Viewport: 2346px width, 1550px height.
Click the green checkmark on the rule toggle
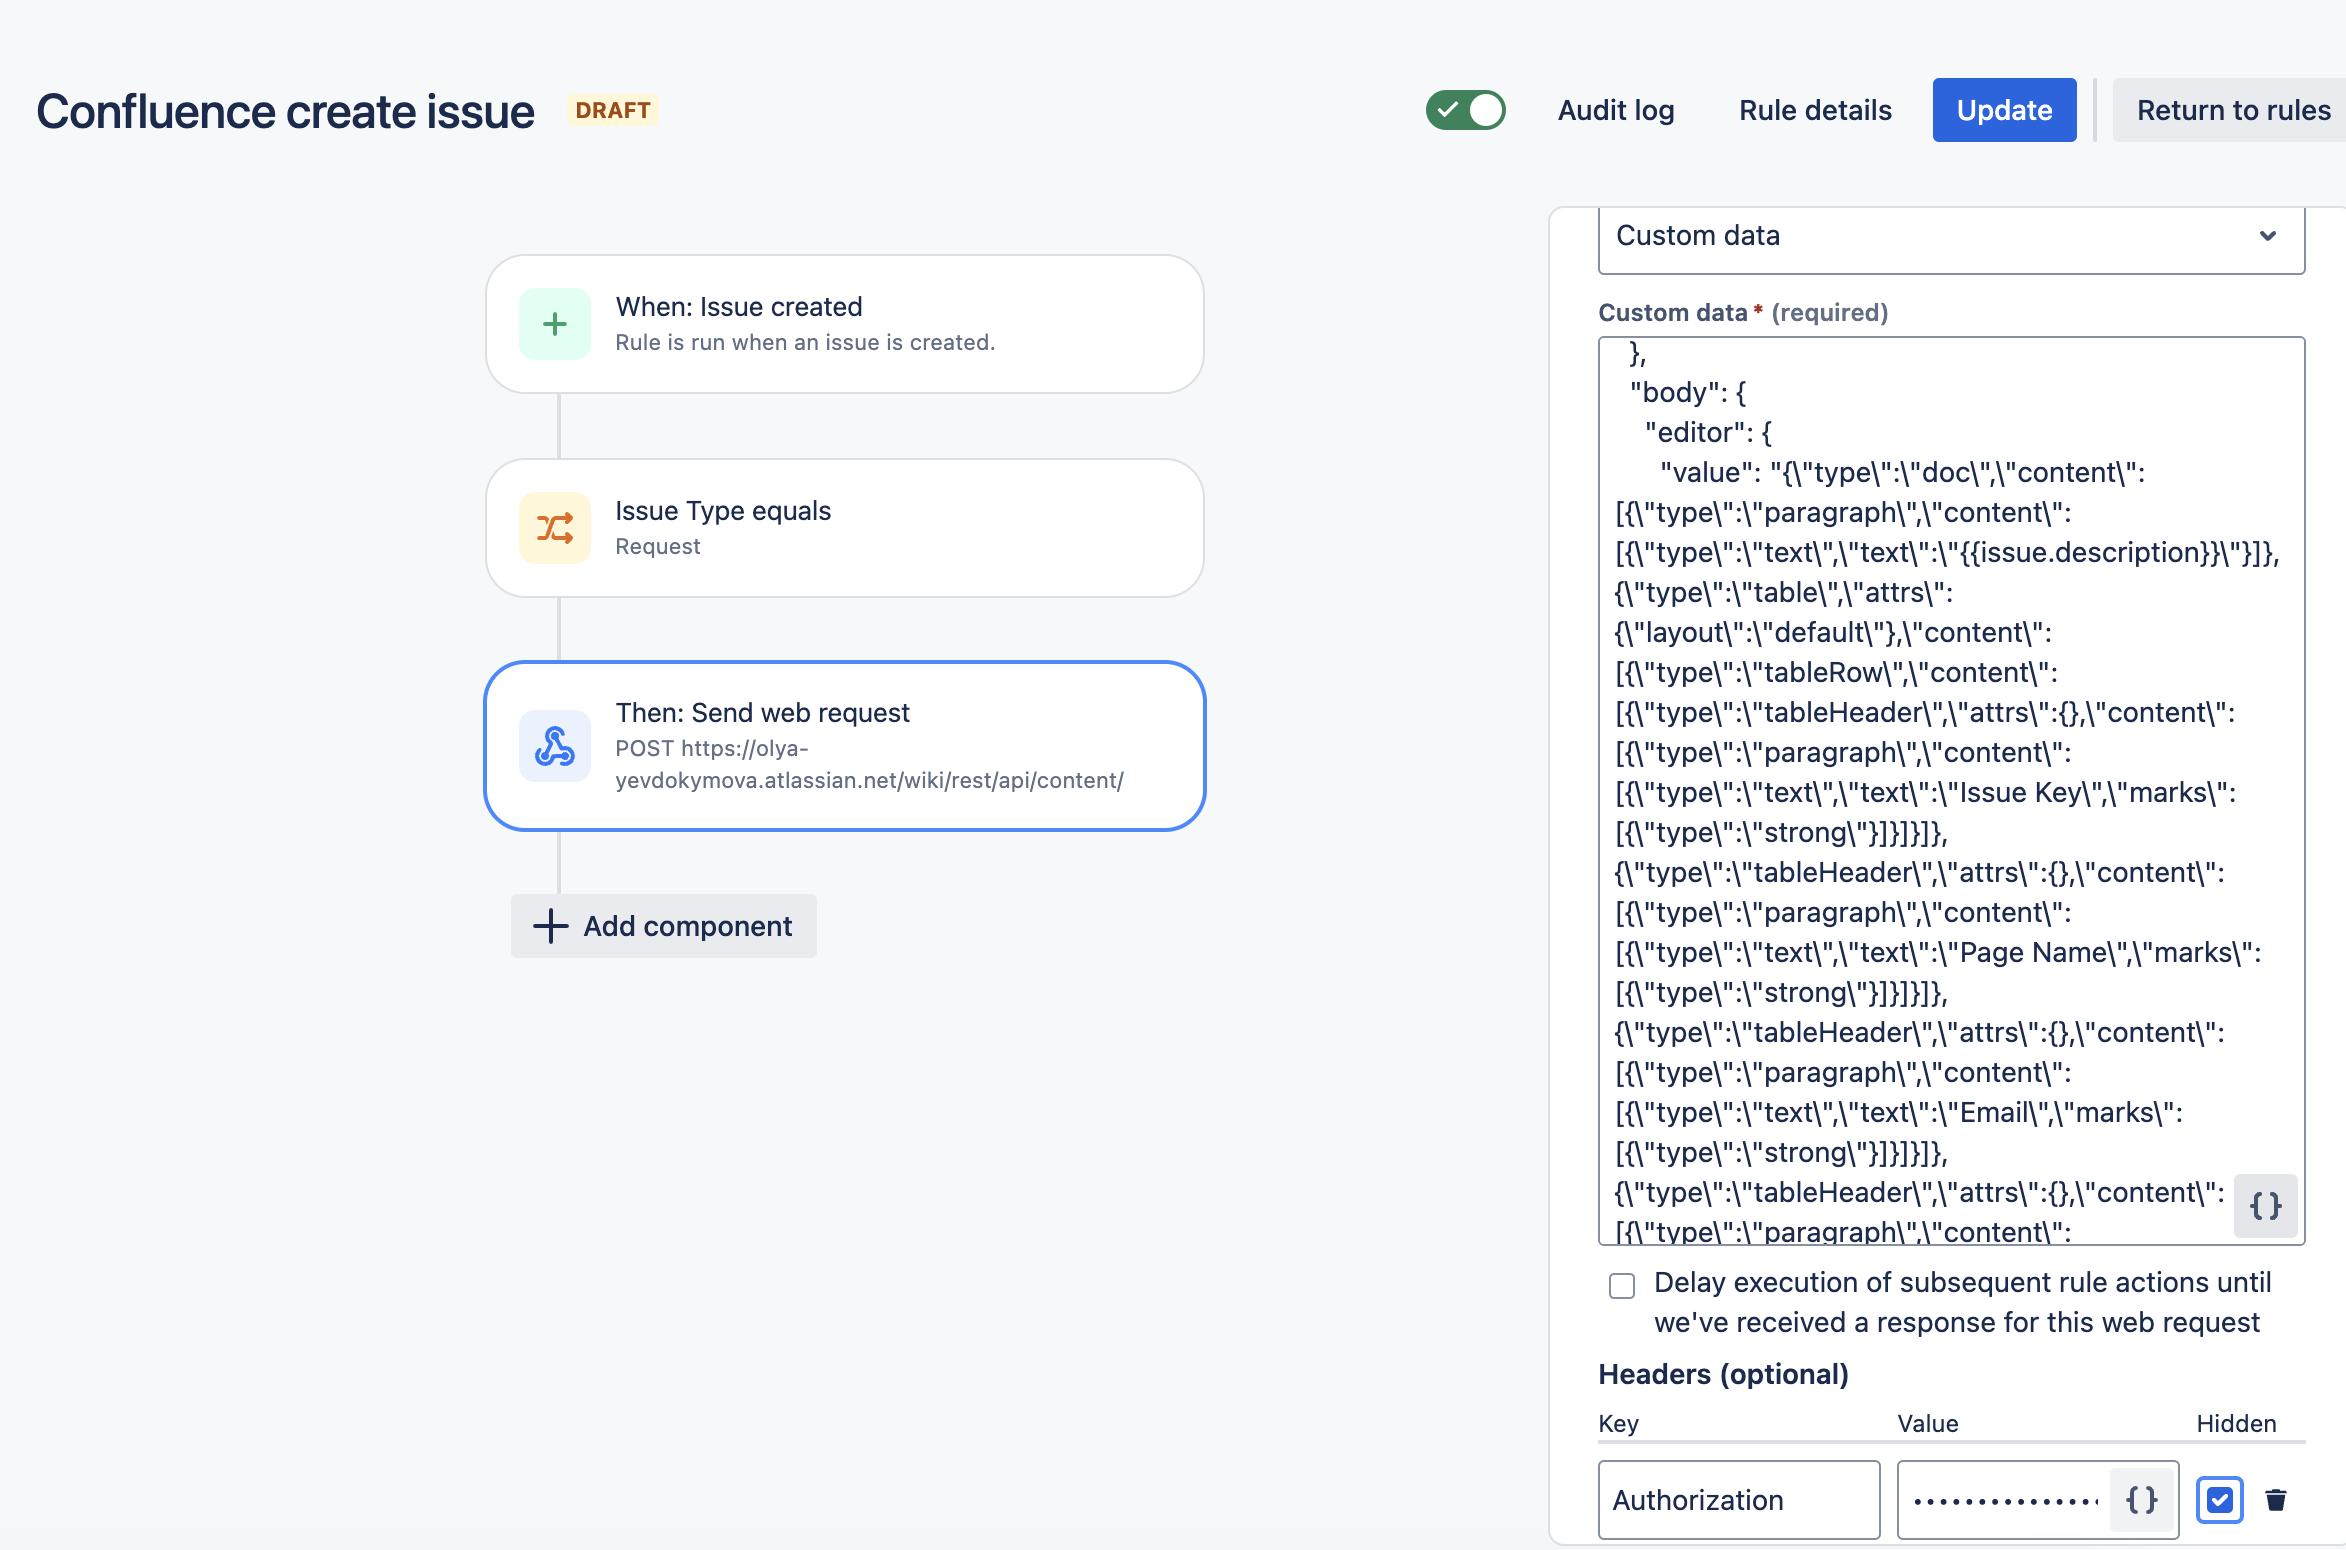(1449, 110)
